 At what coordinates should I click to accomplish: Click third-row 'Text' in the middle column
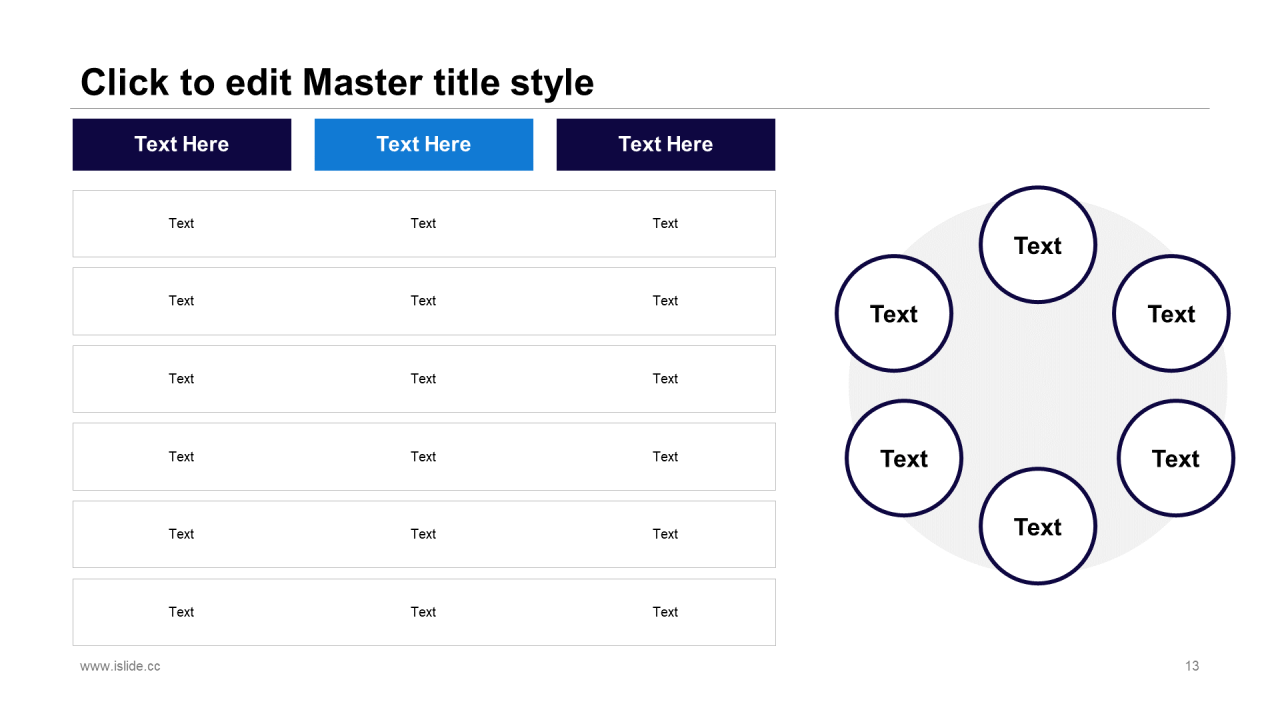423,378
